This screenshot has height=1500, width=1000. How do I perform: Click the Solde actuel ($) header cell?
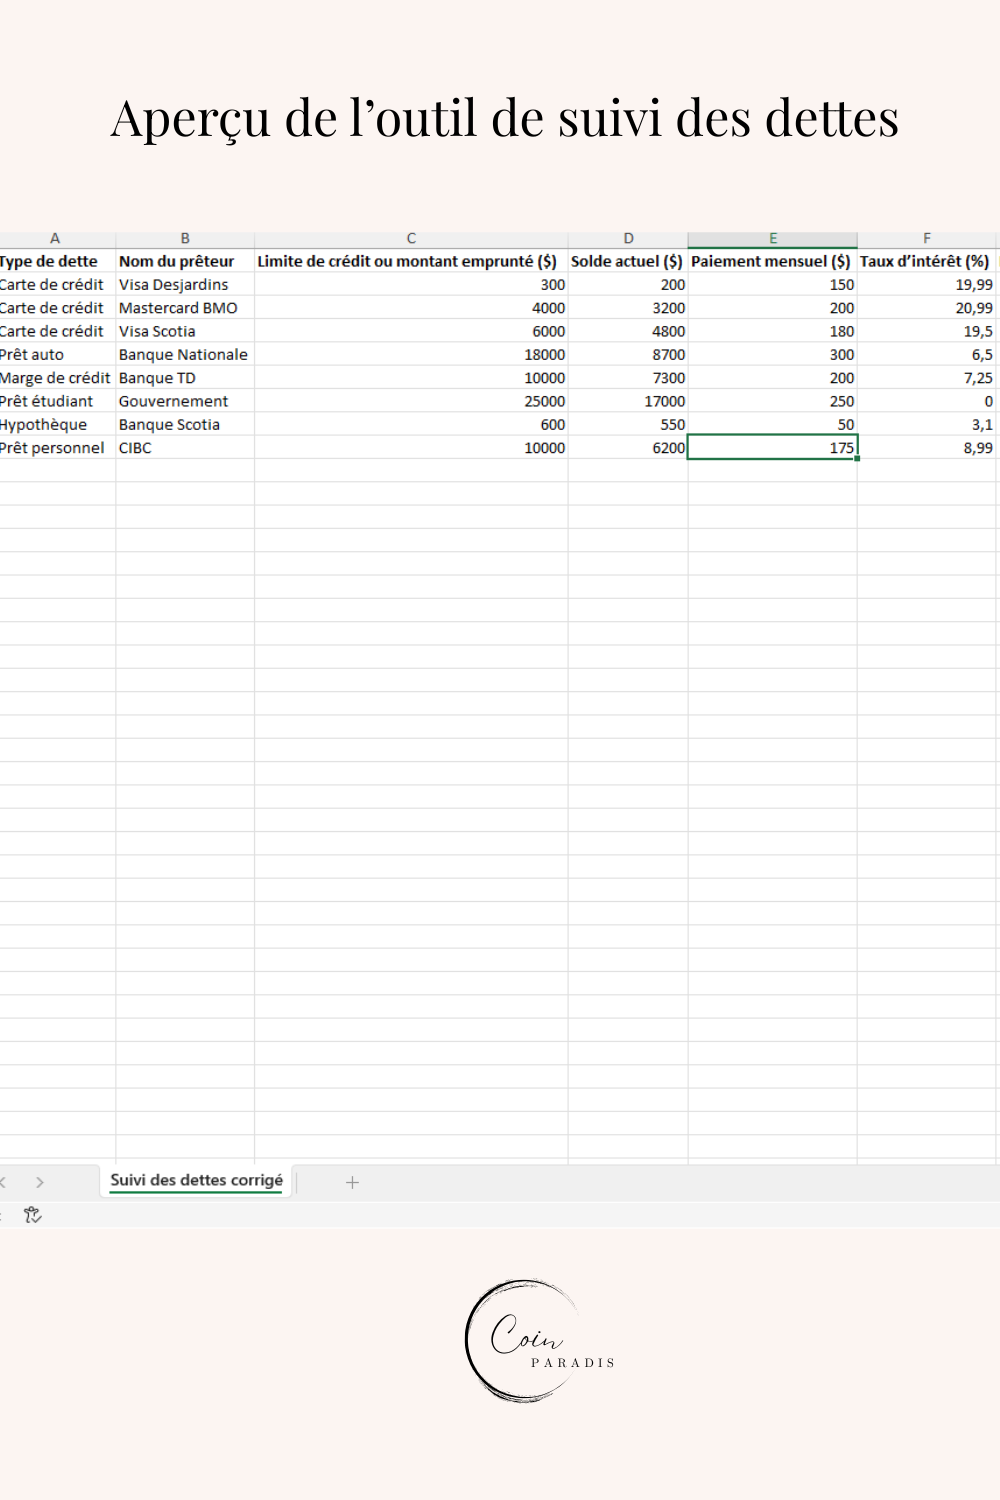click(x=628, y=261)
